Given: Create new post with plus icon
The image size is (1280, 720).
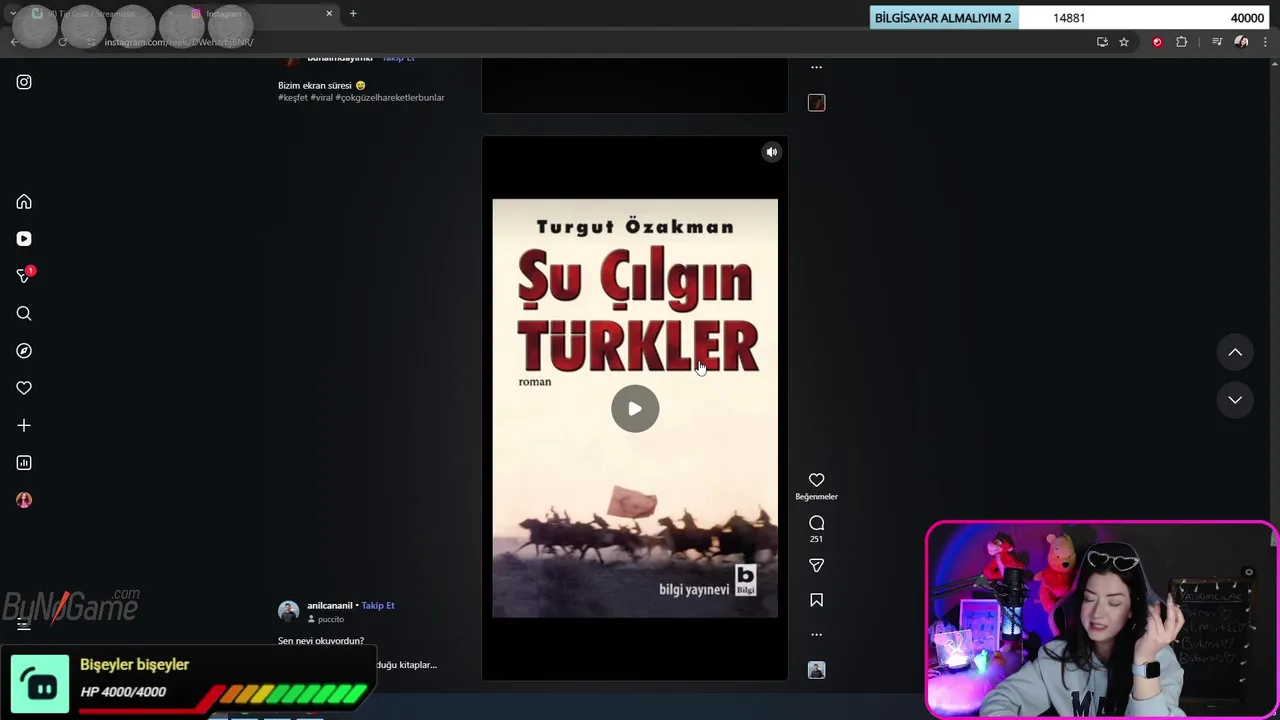Looking at the screenshot, I should click(x=24, y=425).
